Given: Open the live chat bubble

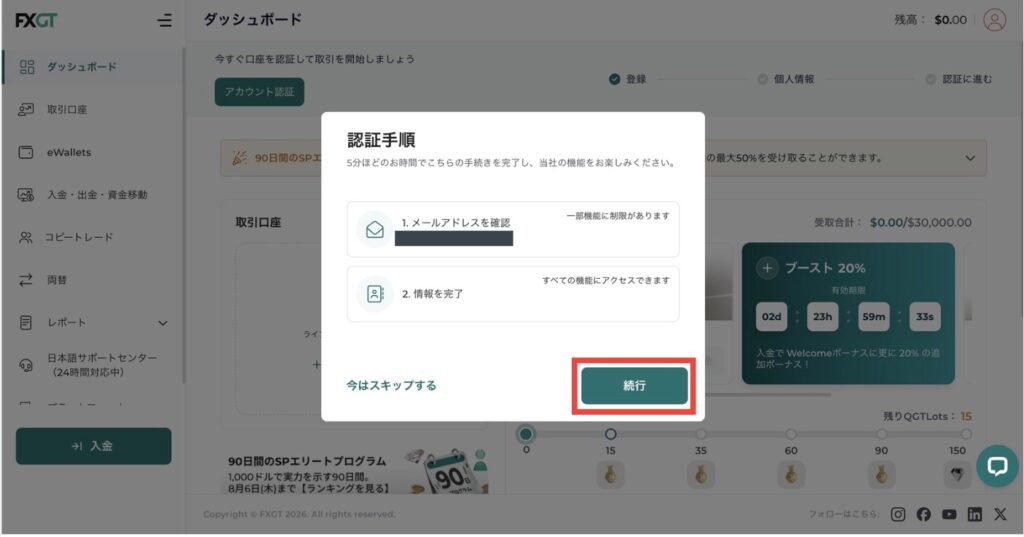Looking at the screenshot, I should click(x=997, y=466).
